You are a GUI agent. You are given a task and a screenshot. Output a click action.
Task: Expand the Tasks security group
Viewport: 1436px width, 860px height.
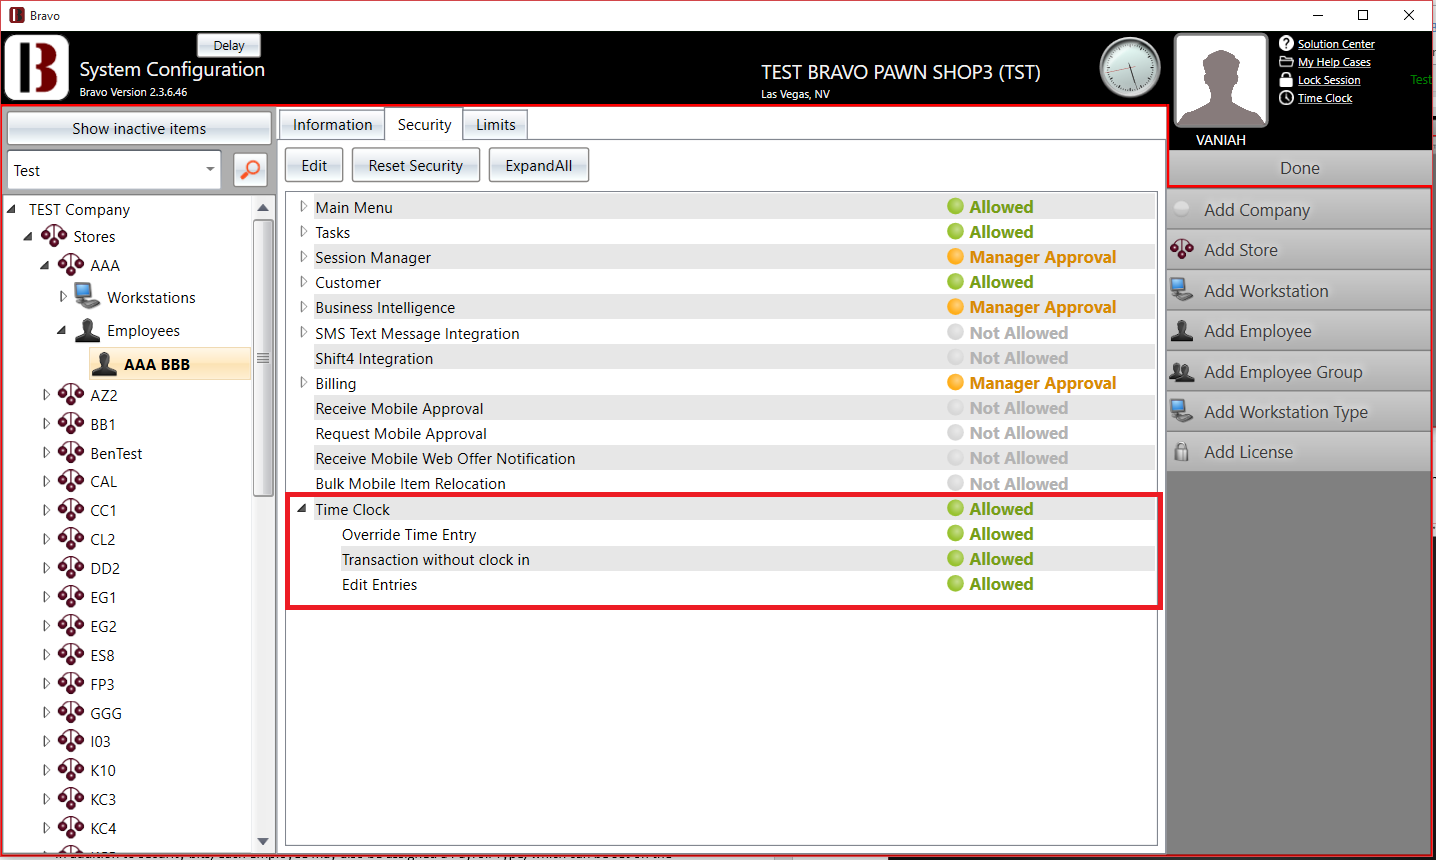(x=303, y=231)
